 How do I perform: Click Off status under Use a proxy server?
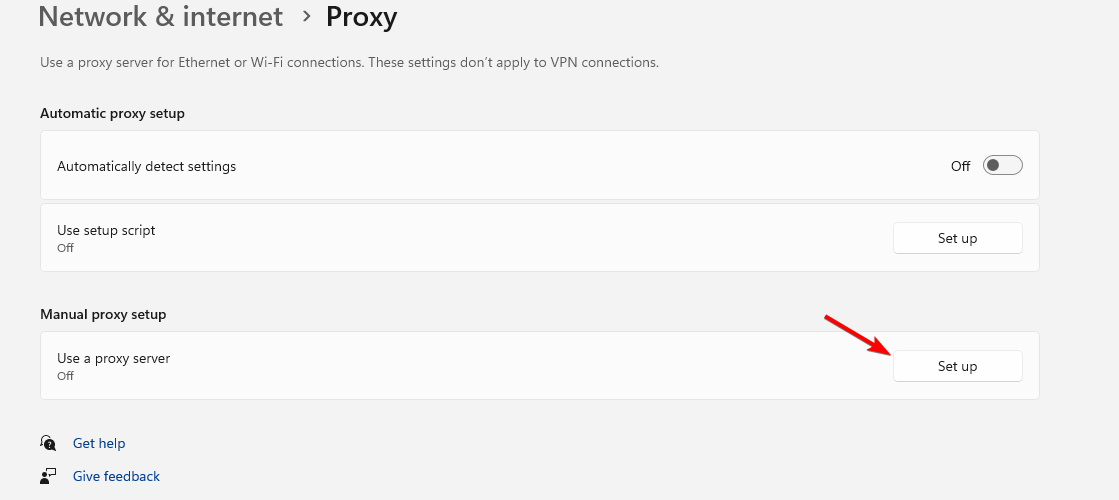click(65, 376)
